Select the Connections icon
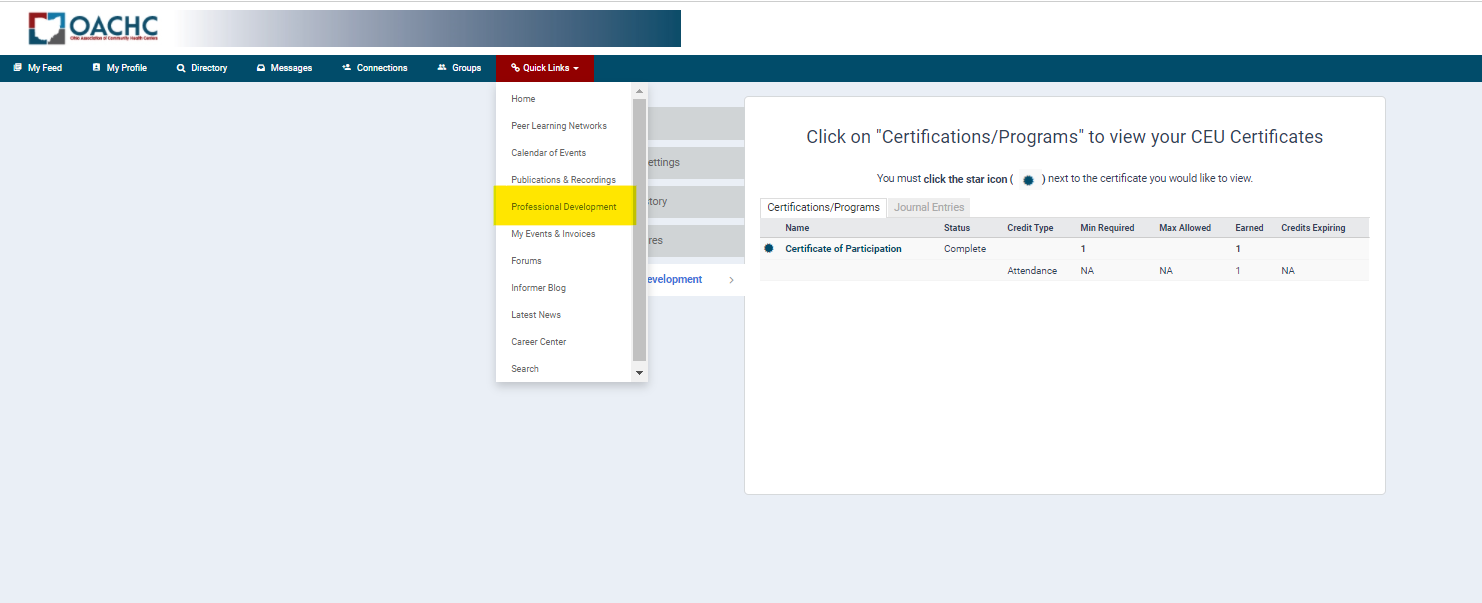Screen dimensions: 1482x603 (x=345, y=67)
